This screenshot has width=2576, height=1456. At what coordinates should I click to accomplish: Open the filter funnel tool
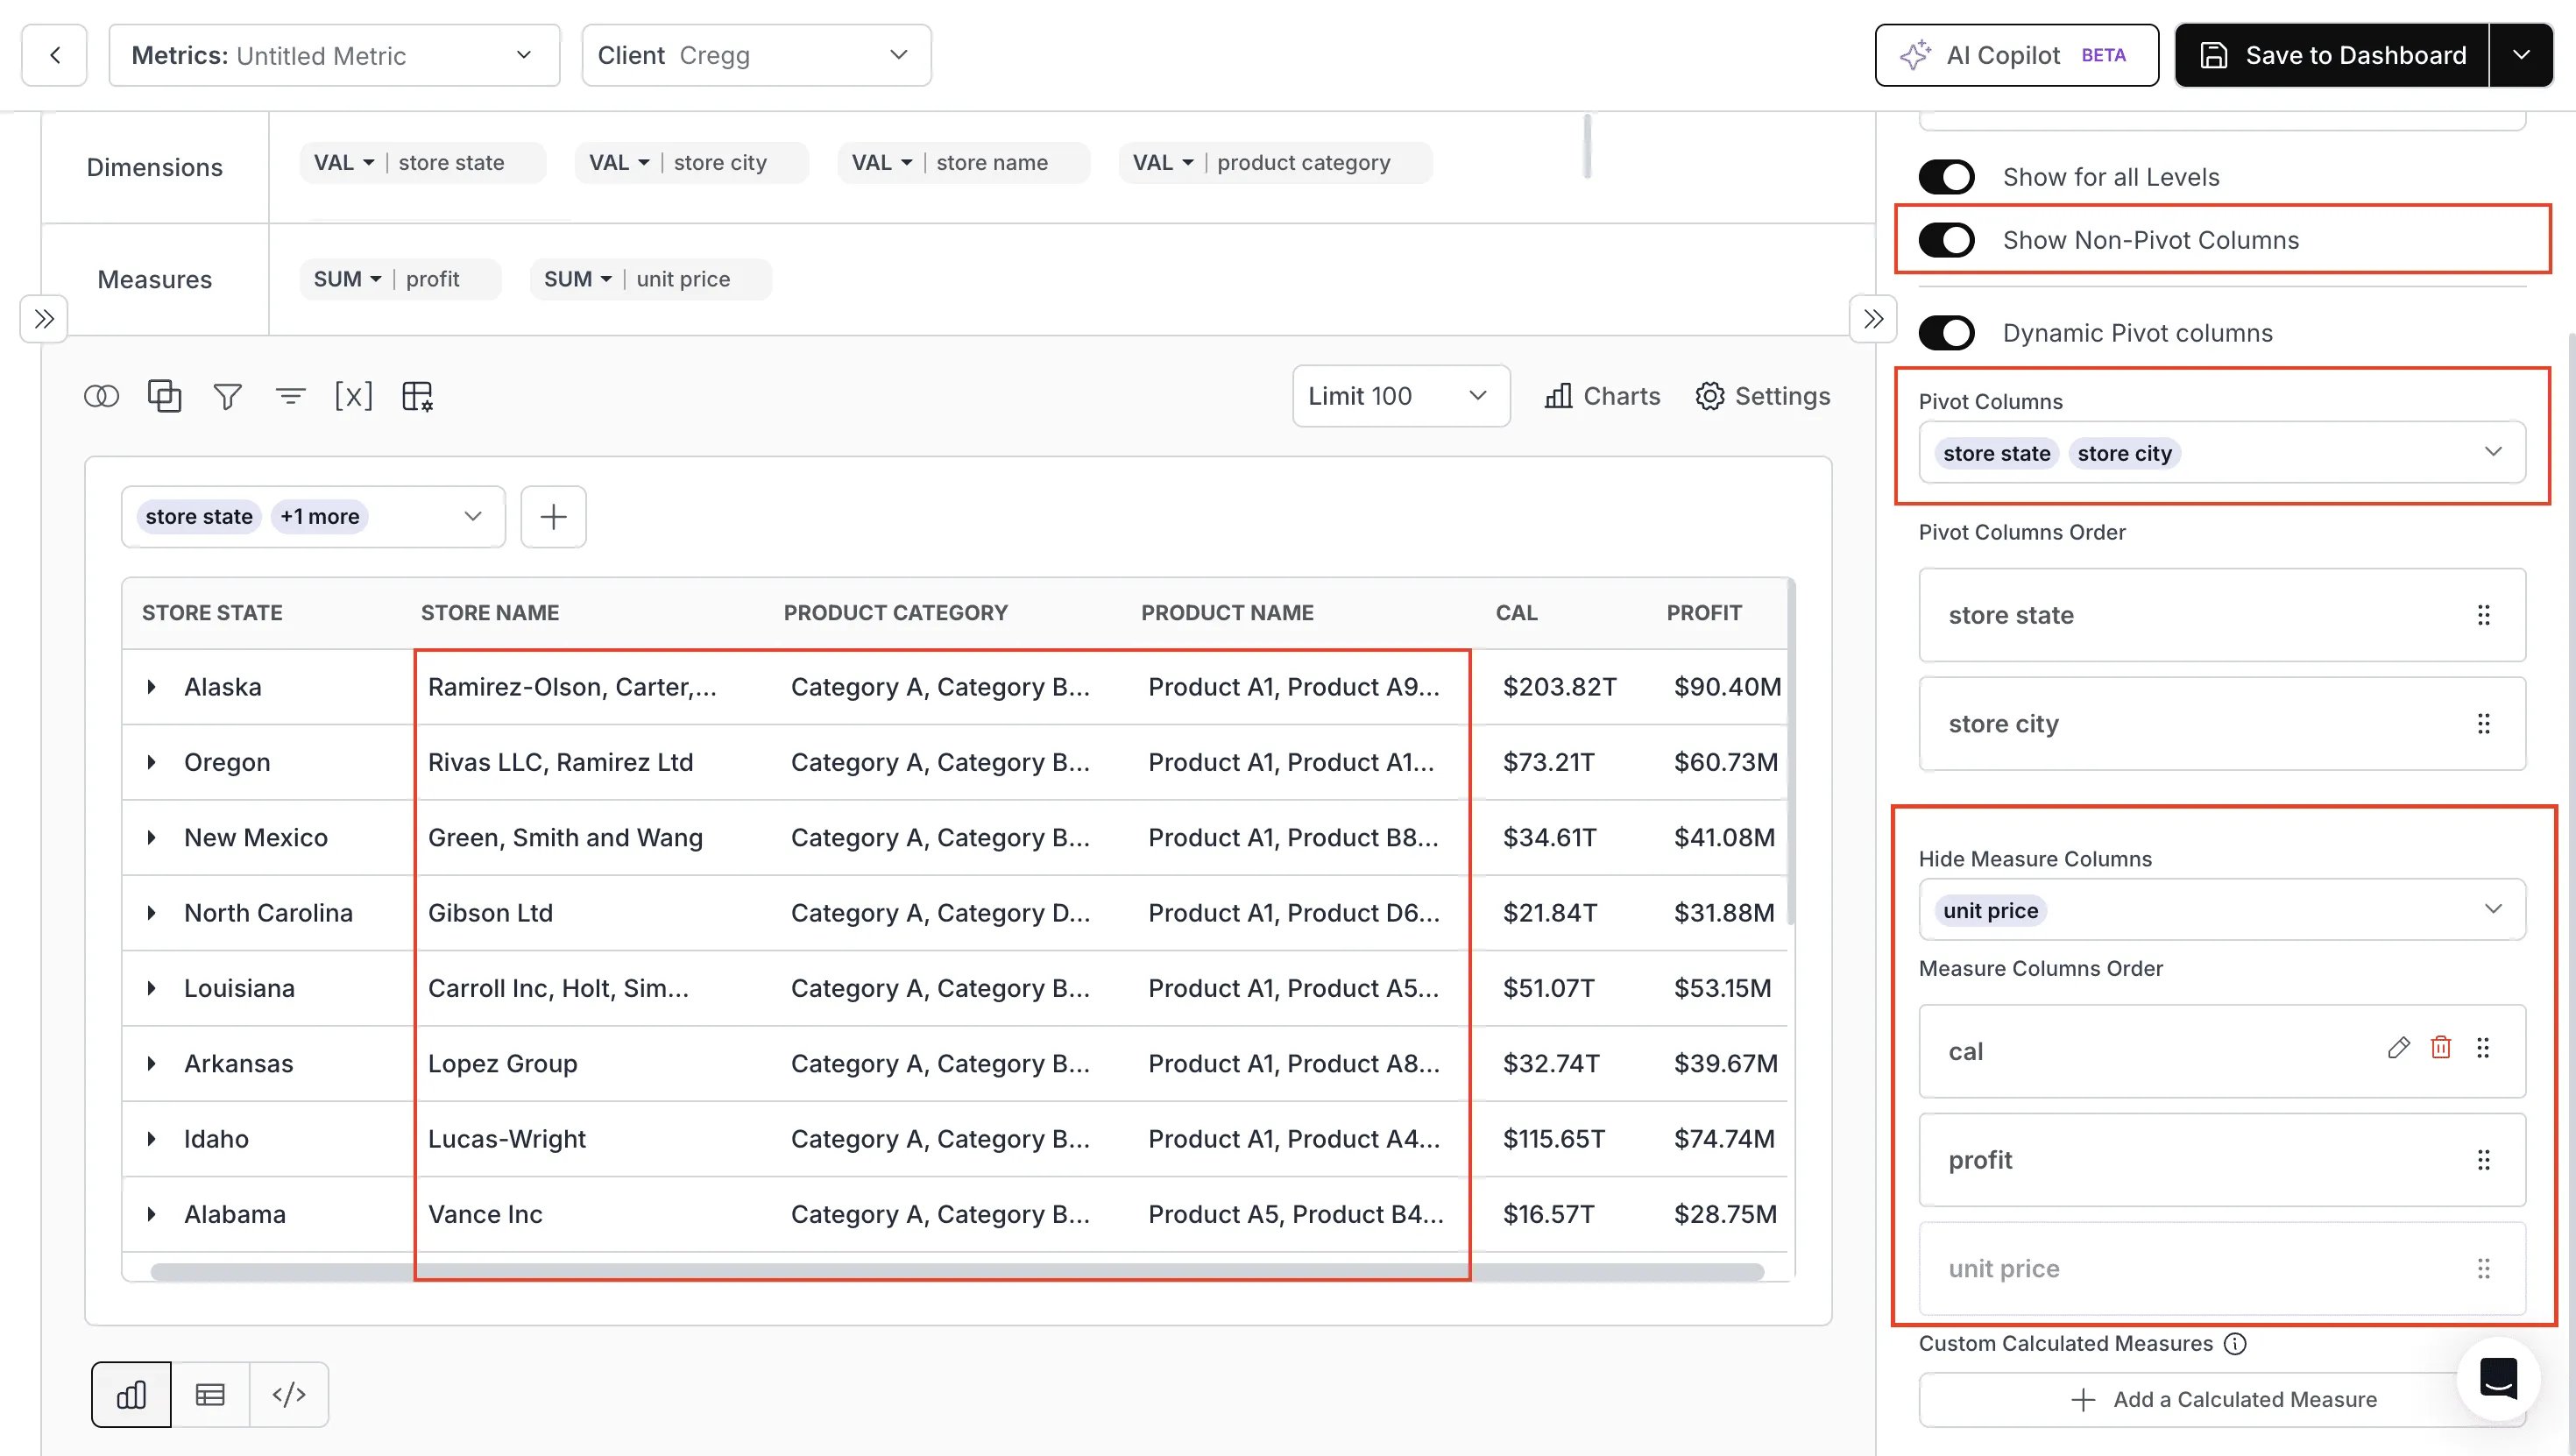[x=228, y=397]
